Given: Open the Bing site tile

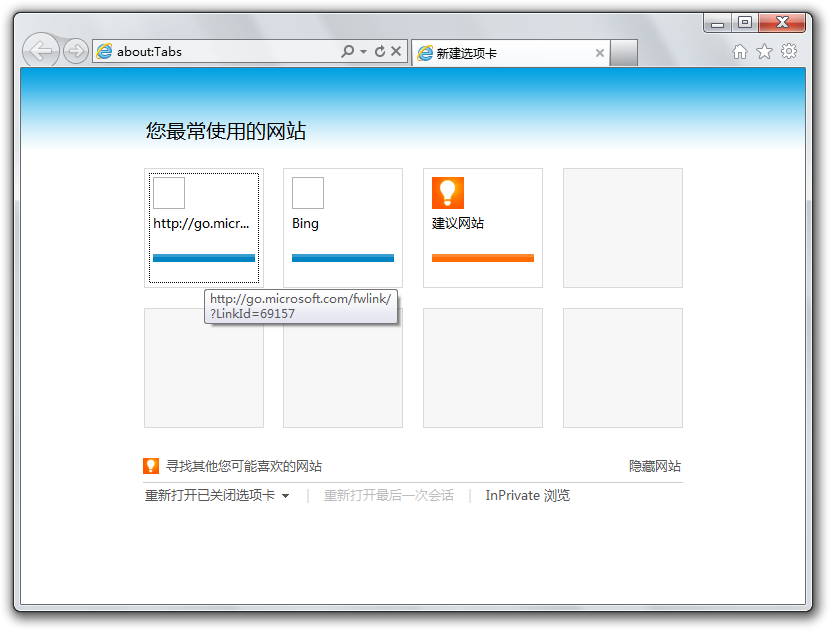Looking at the screenshot, I should (x=343, y=228).
